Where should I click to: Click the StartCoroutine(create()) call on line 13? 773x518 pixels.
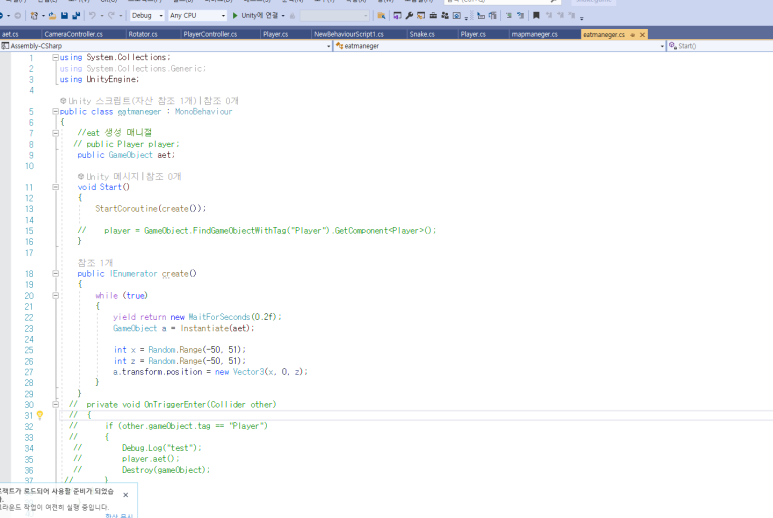pyautogui.click(x=150, y=208)
